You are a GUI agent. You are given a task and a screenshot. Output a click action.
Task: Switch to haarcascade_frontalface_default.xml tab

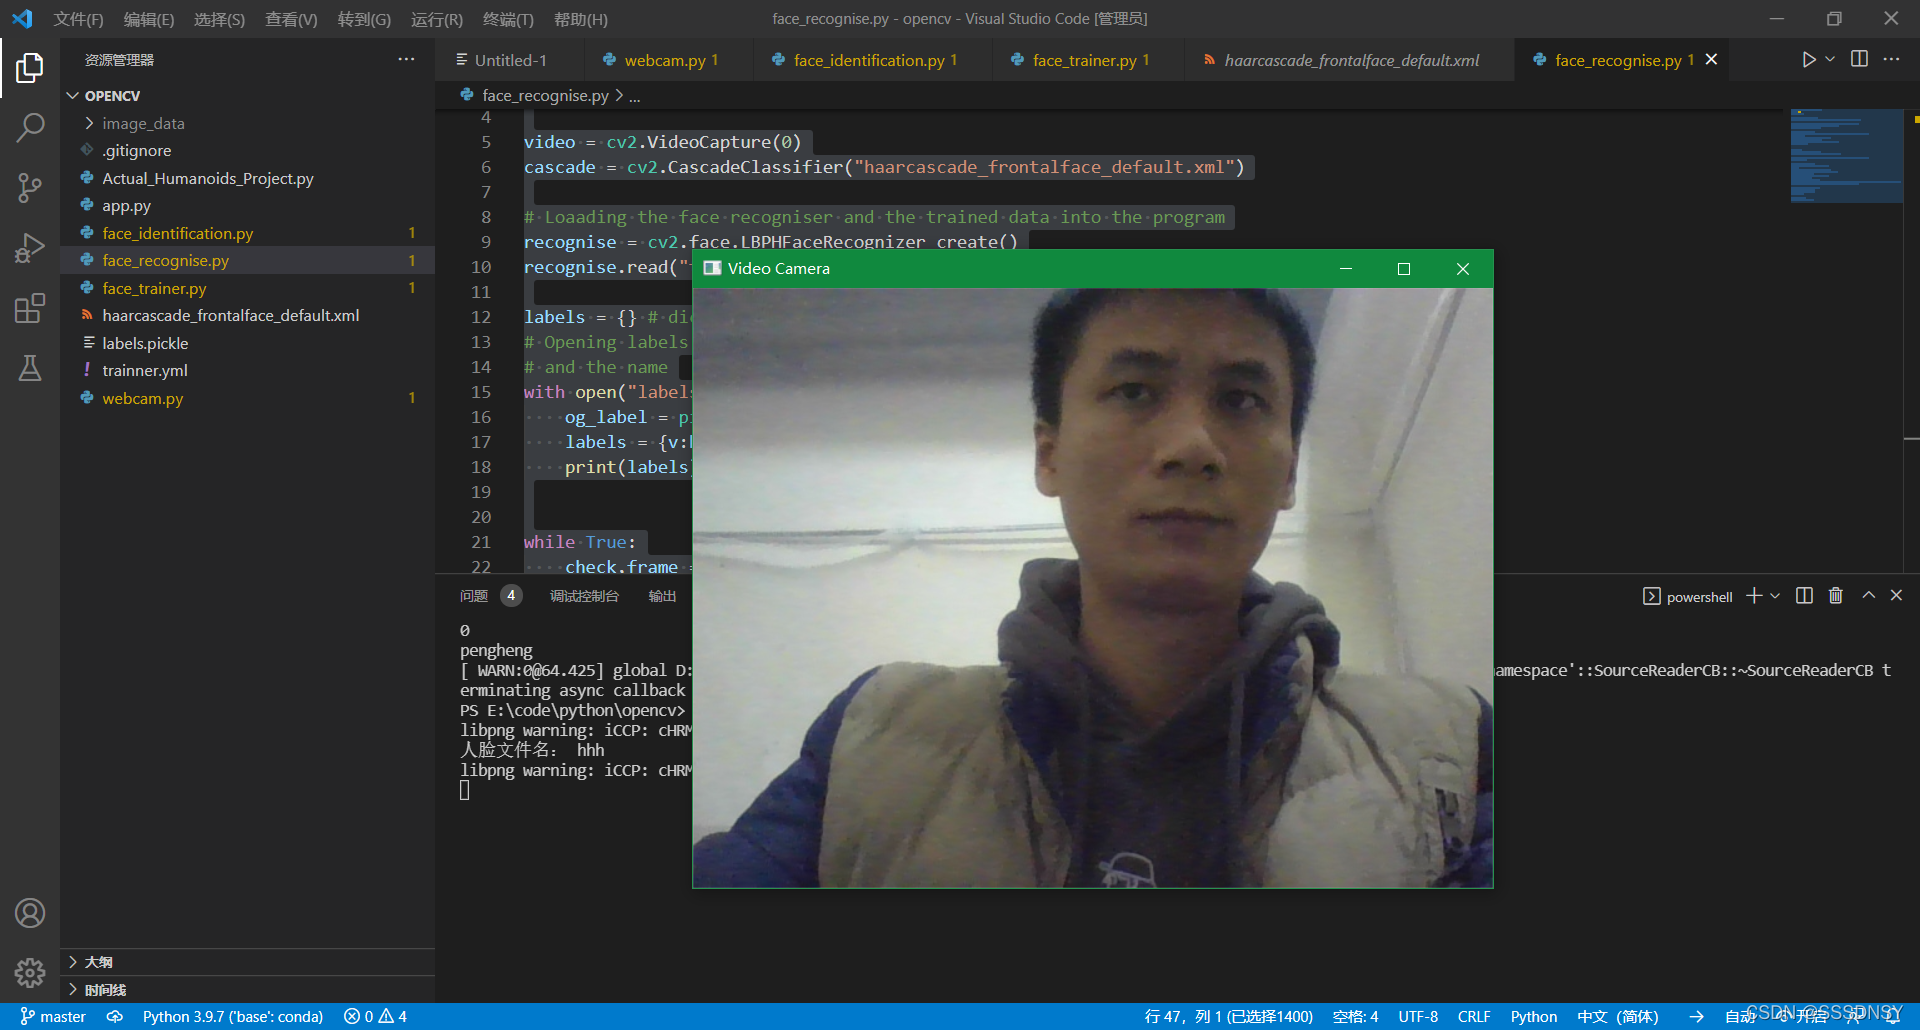[x=1350, y=60]
